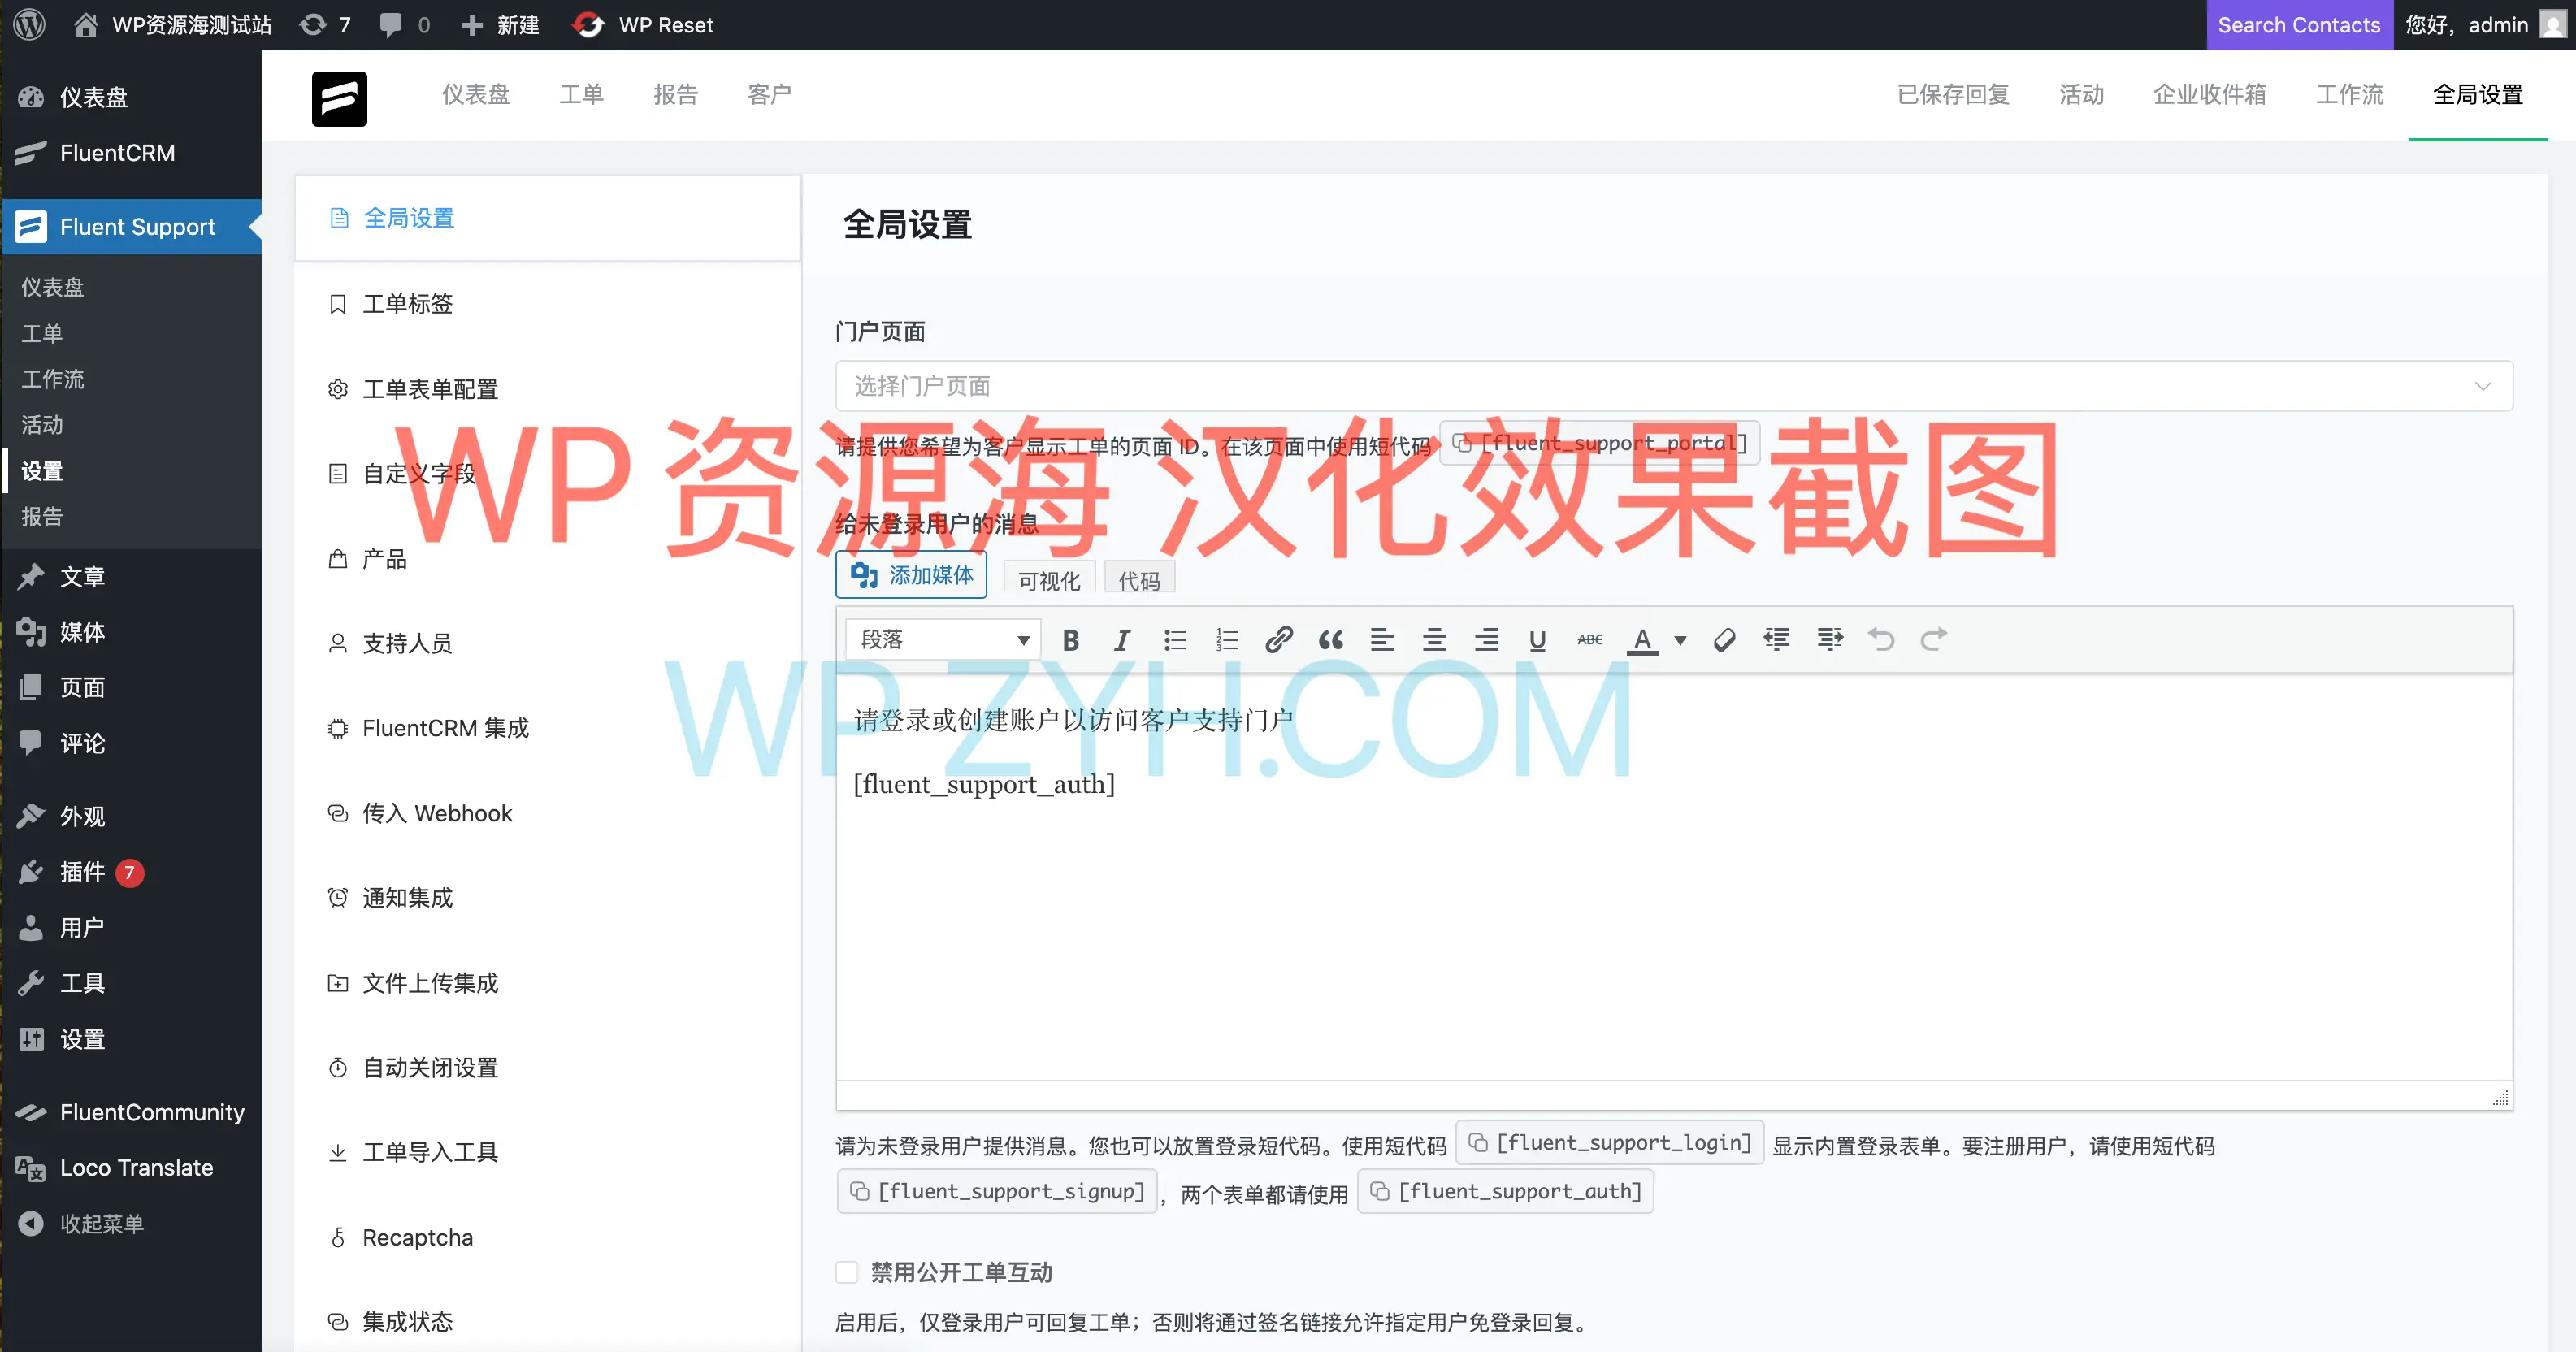Image resolution: width=2576 pixels, height=1352 pixels.
Task: Undo the last editor change
Action: [1881, 640]
